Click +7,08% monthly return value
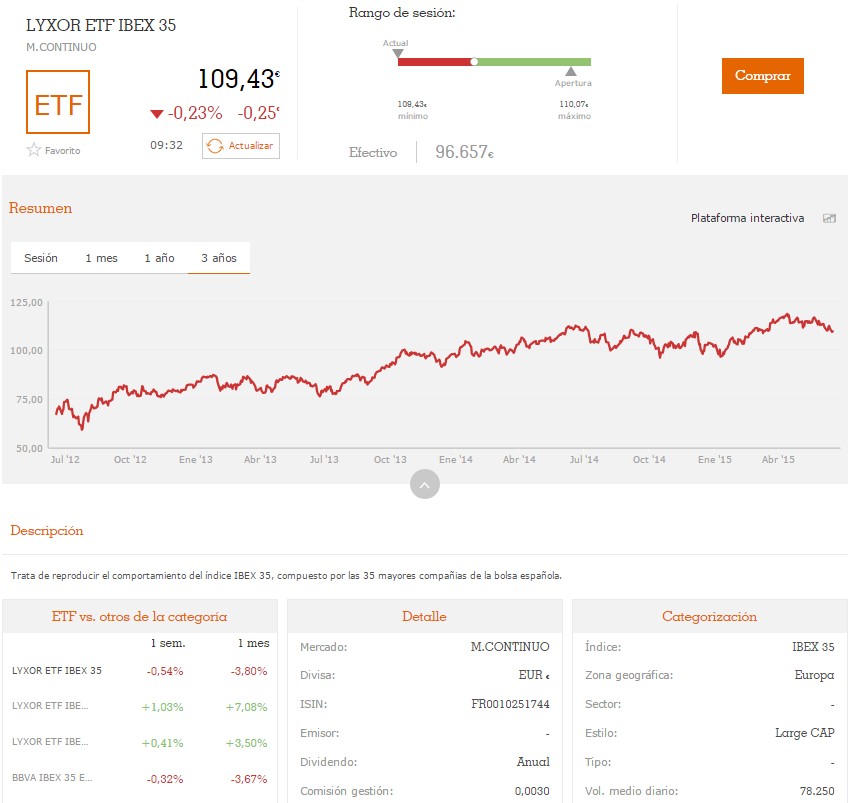Viewport: 854px width, 803px height. 247,707
